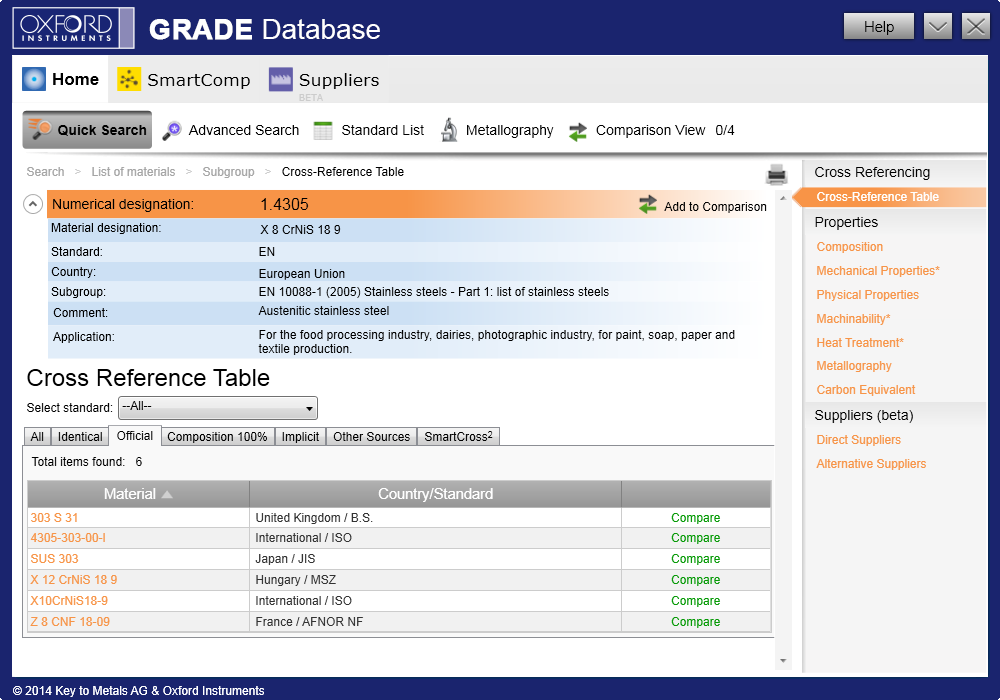Select the Other Sources filter tab

[371, 437]
